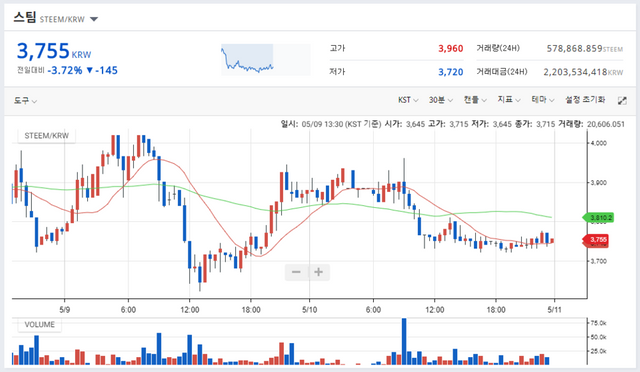
Task: Click the 3,700 price axis label
Action: tap(599, 261)
